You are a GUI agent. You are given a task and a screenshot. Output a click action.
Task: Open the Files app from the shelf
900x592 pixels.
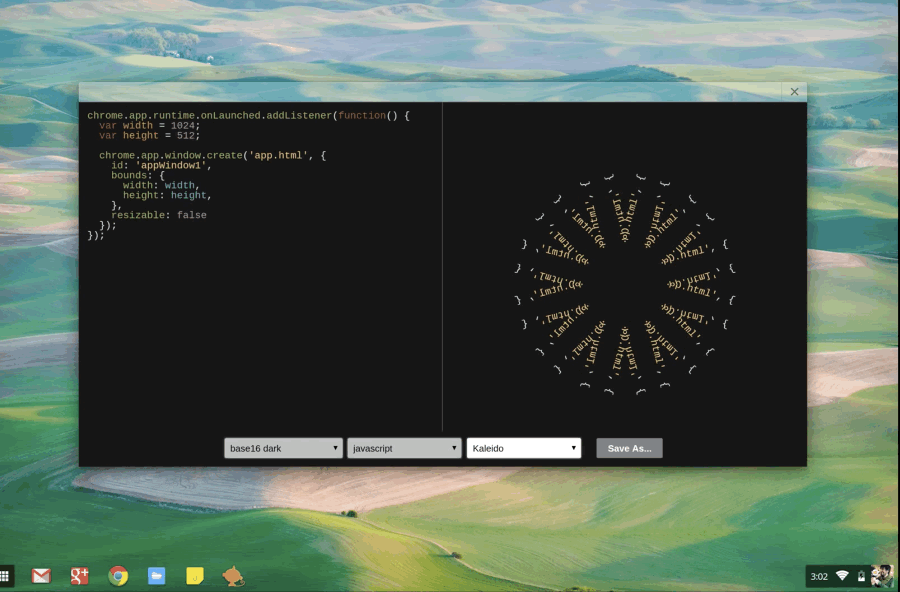click(x=156, y=575)
